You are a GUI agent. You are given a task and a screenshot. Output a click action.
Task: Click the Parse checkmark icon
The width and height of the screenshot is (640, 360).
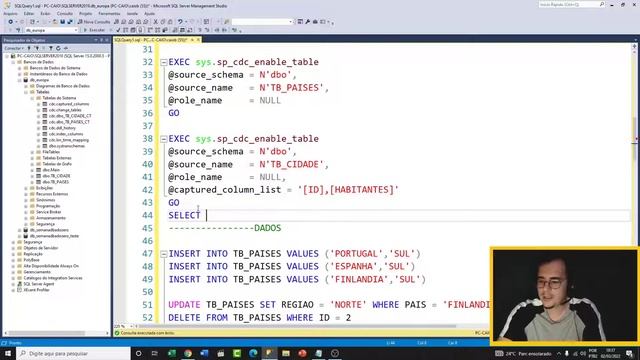click(118, 30)
